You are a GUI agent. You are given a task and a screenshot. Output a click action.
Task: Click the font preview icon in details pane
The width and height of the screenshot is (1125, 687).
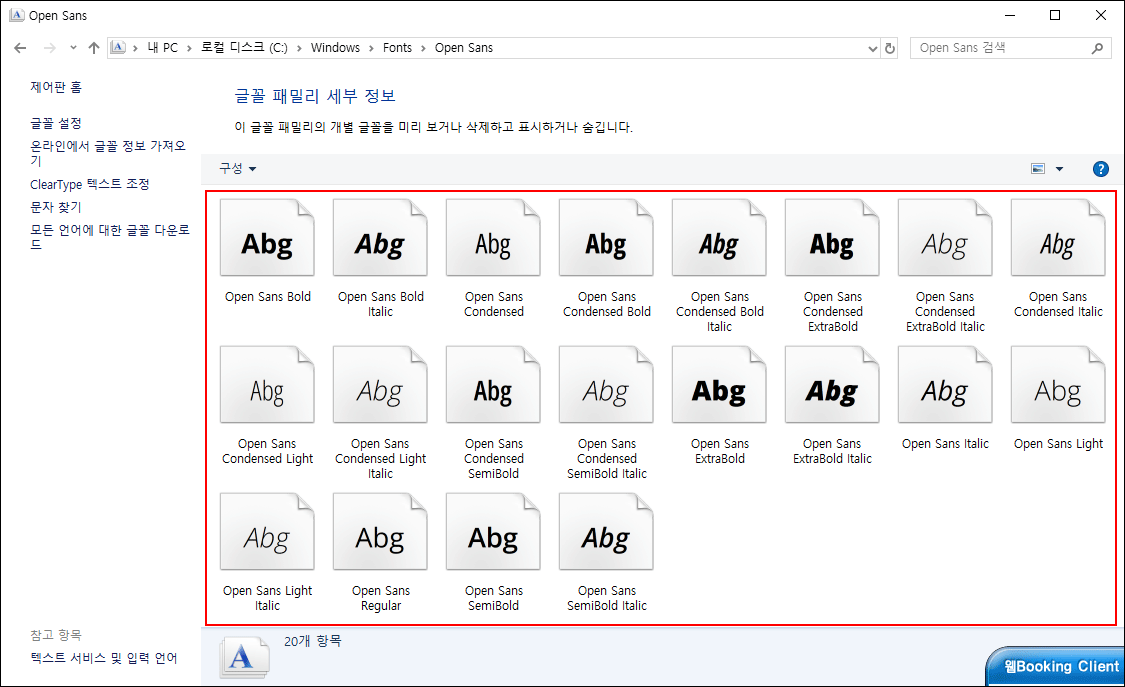pos(244,656)
